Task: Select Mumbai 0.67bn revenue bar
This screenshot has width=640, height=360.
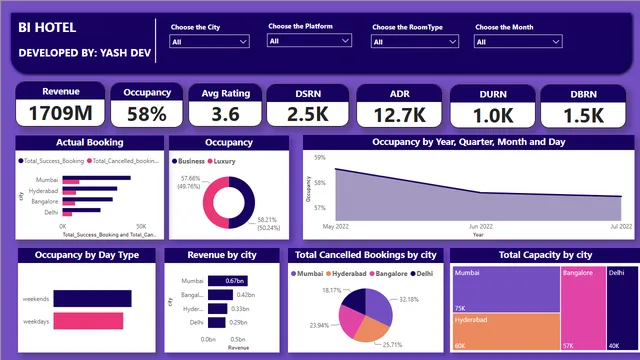Action: click(x=227, y=281)
